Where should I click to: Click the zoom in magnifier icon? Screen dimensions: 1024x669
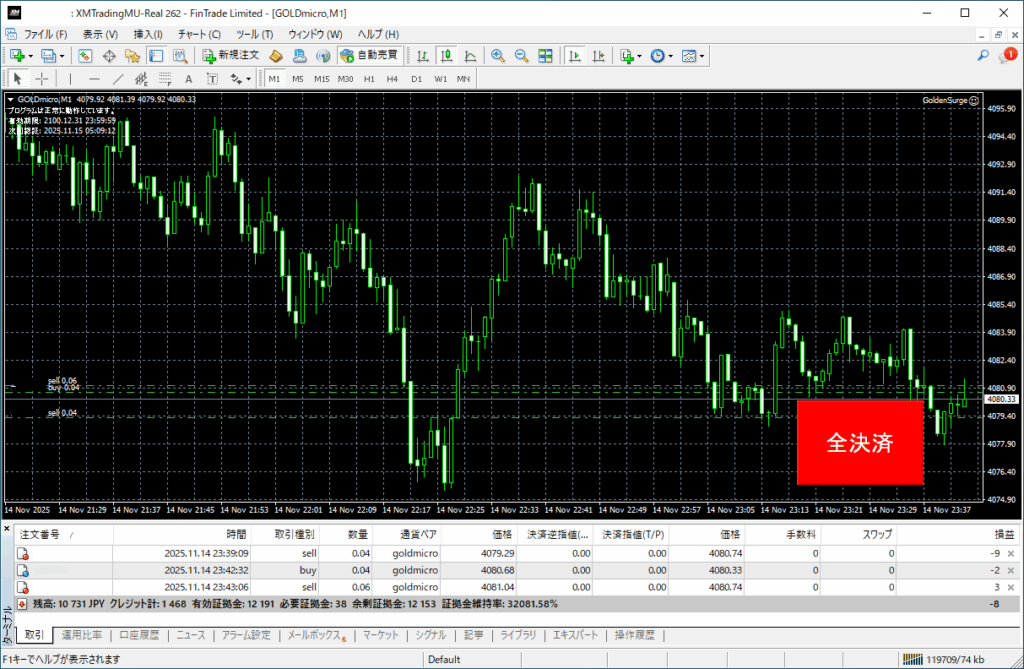tap(498, 56)
